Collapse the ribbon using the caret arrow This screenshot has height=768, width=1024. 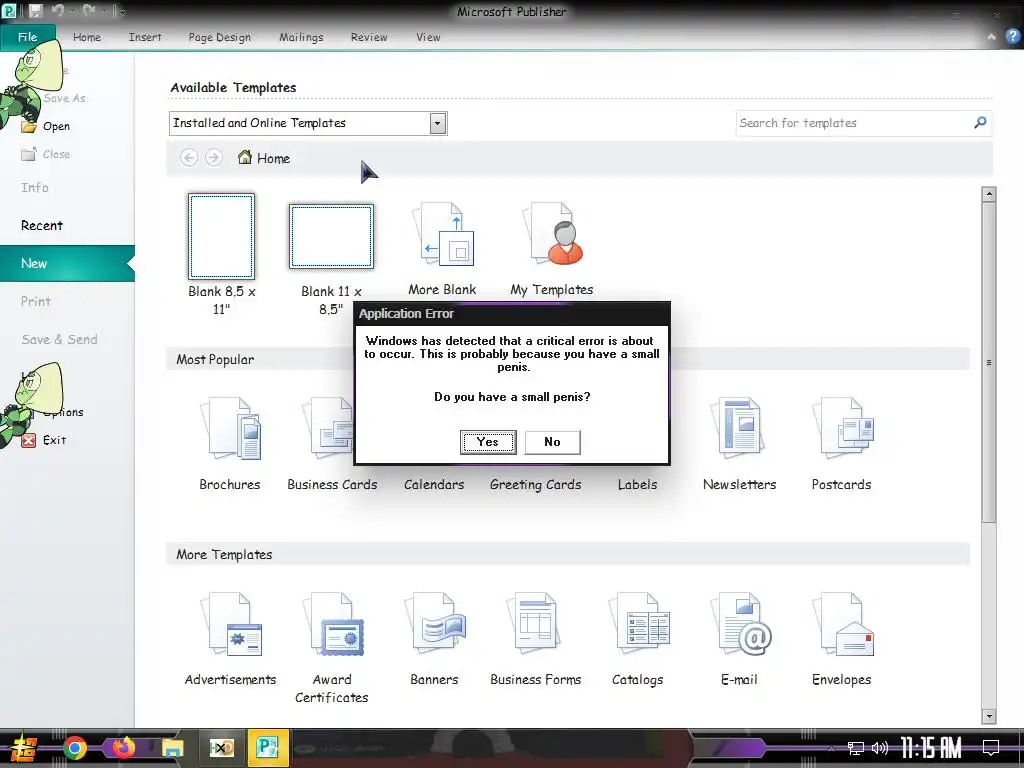pyautogui.click(x=991, y=37)
